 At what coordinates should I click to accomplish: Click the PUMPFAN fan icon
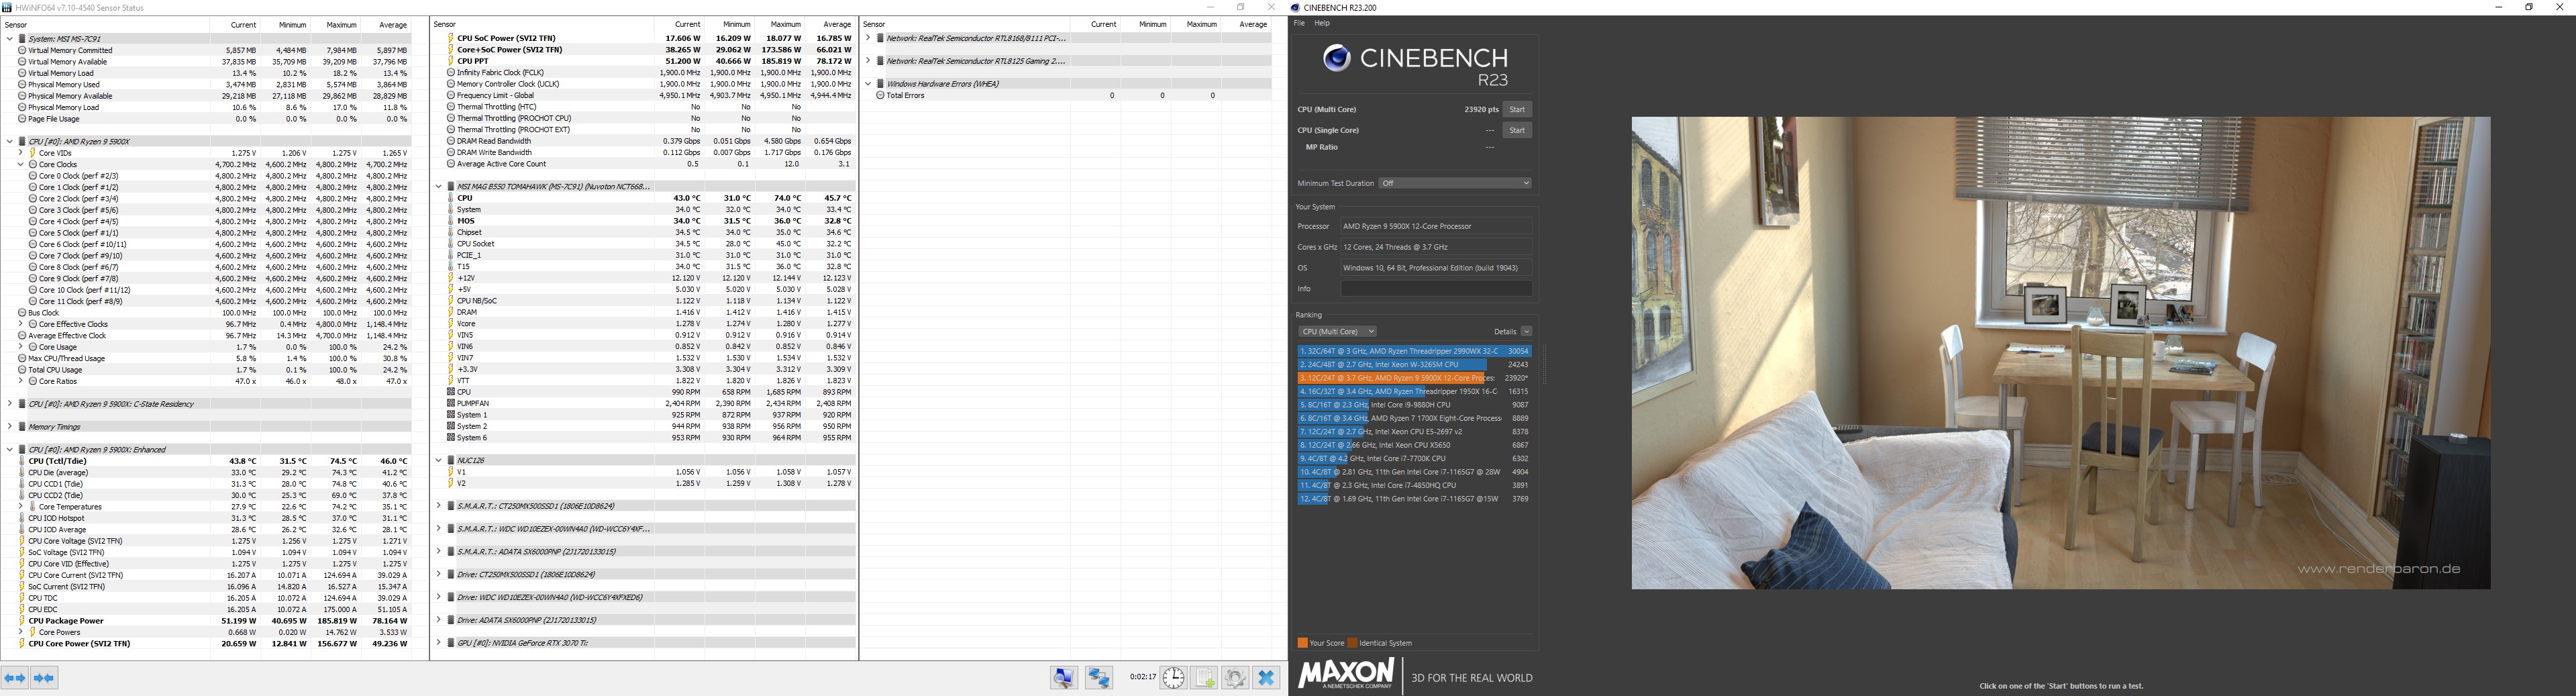point(451,404)
